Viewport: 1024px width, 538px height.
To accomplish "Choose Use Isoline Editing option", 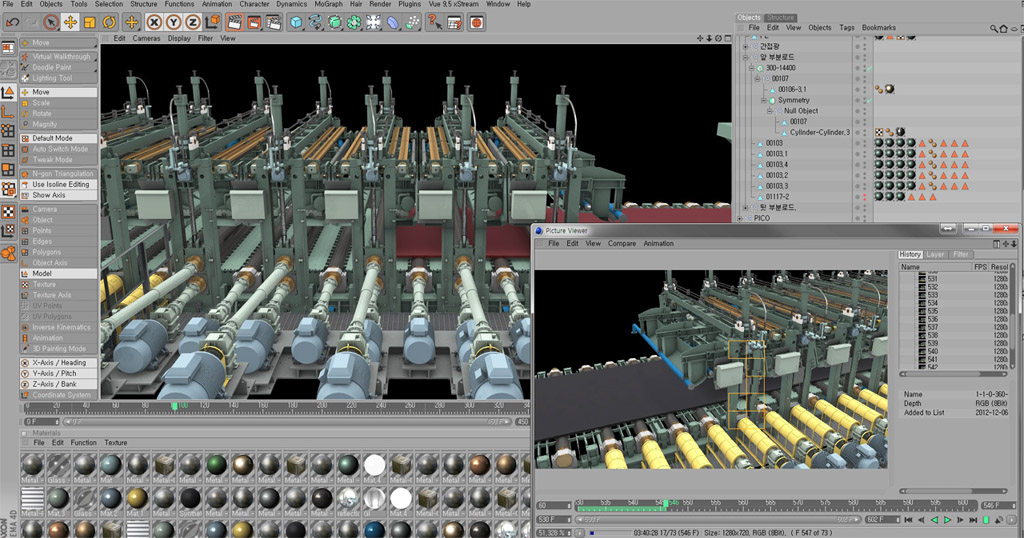I will 59,185.
